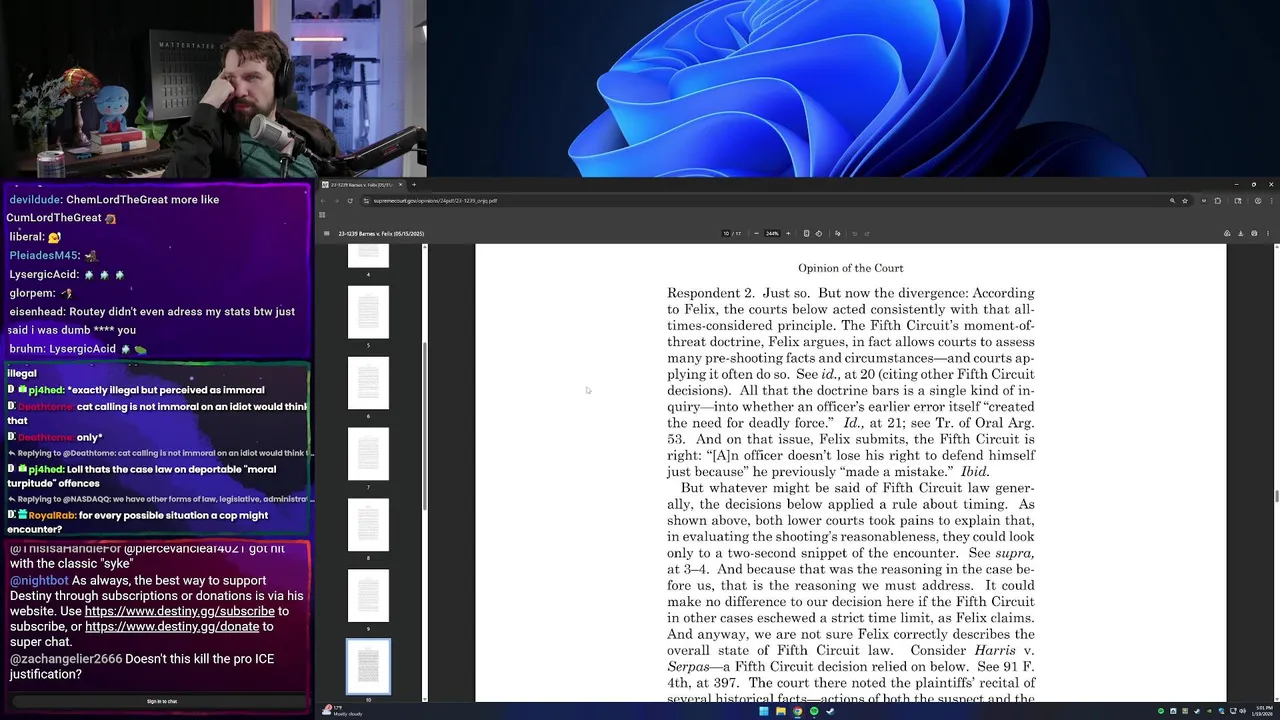The width and height of the screenshot is (1280, 720).
Task: Go forward in browser history
Action: coord(337,201)
